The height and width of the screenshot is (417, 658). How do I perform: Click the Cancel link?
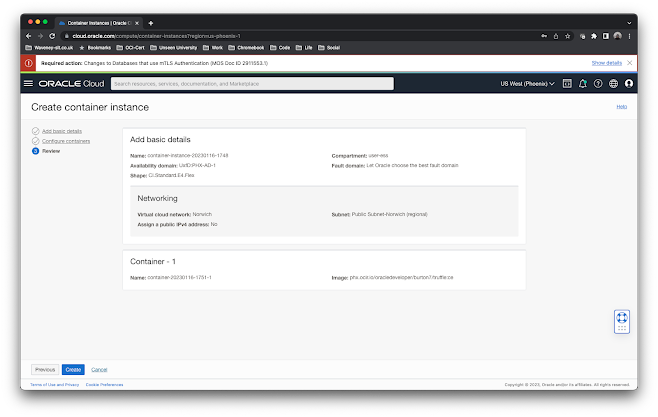(99, 370)
